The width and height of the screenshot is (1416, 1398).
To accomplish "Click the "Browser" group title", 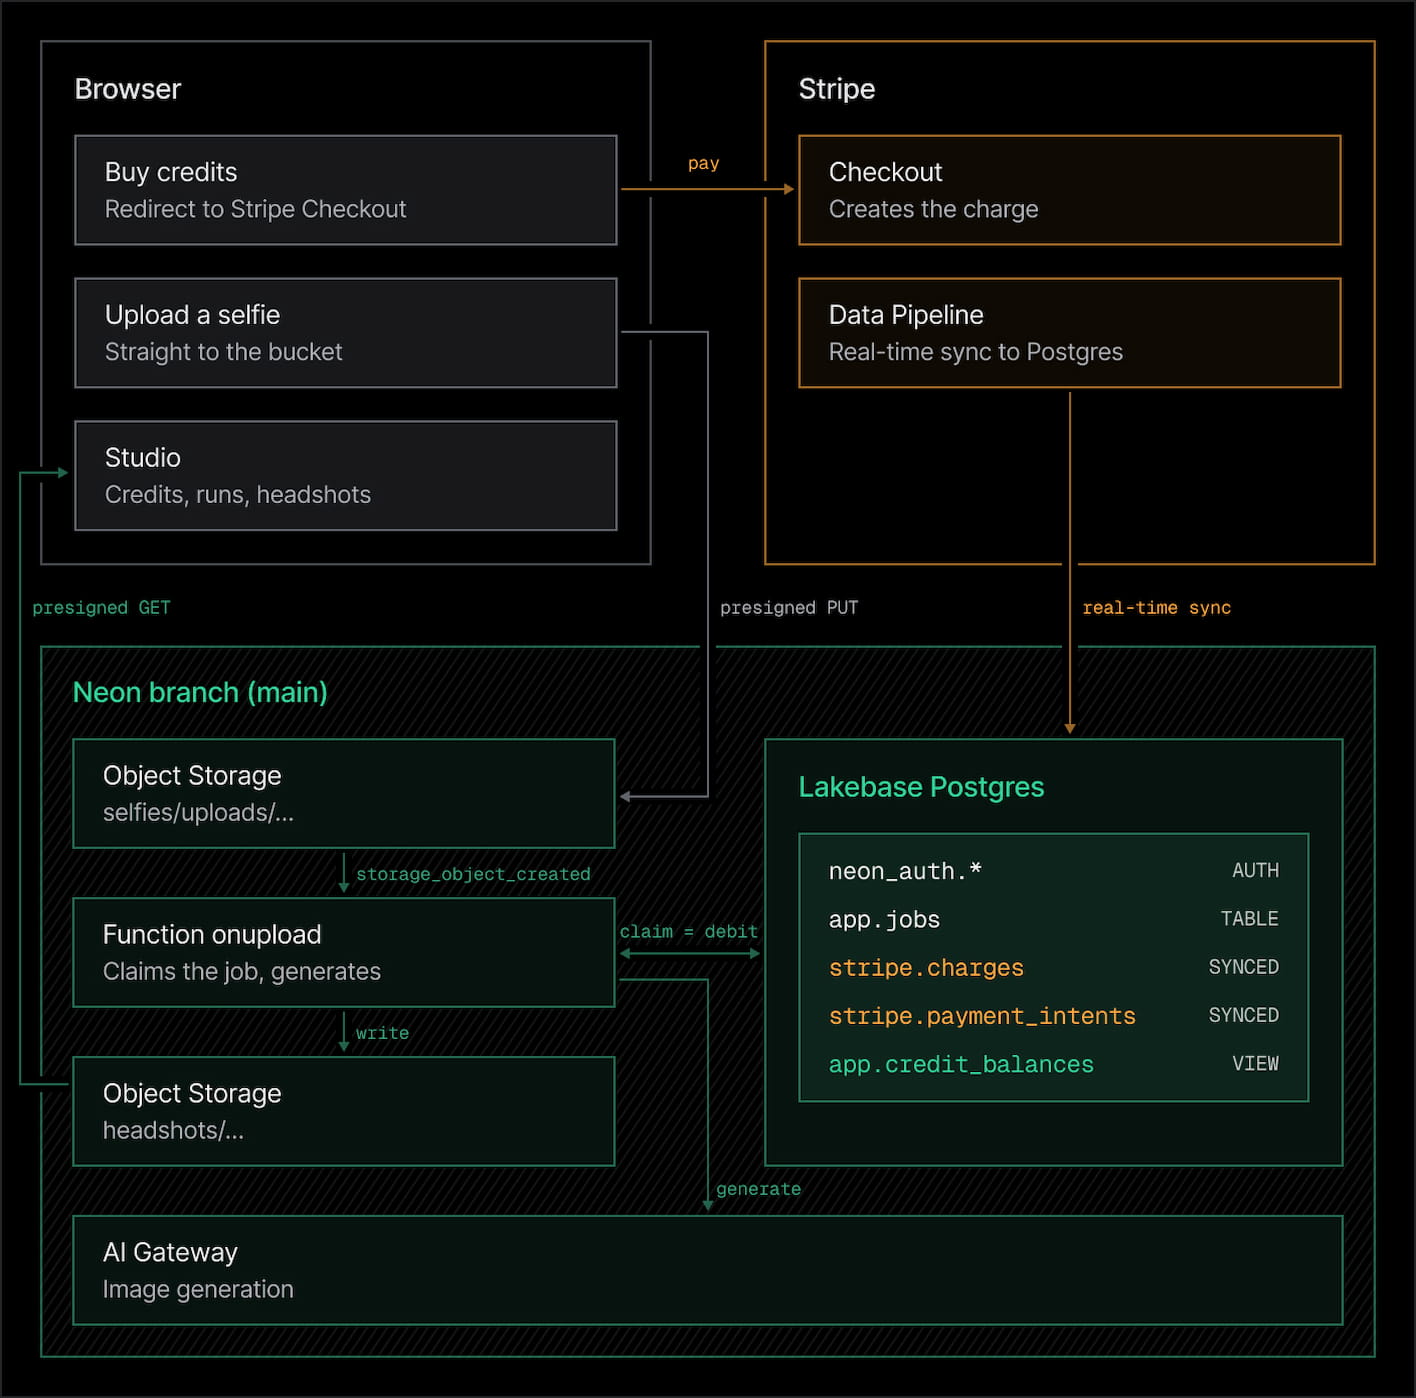I will [x=128, y=89].
